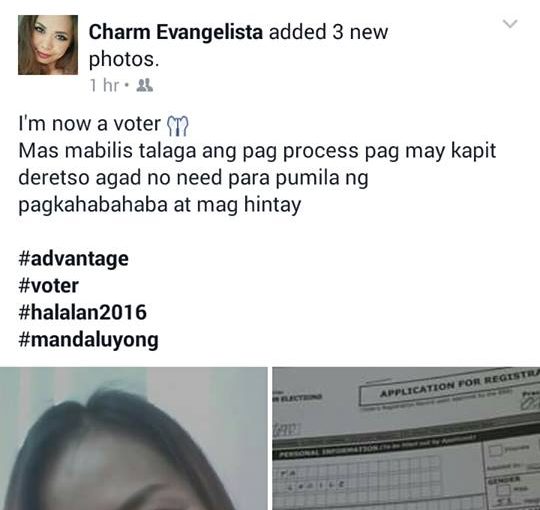540x510 pixels.
Task: Open the #voter hashtag
Action: [x=49, y=285]
